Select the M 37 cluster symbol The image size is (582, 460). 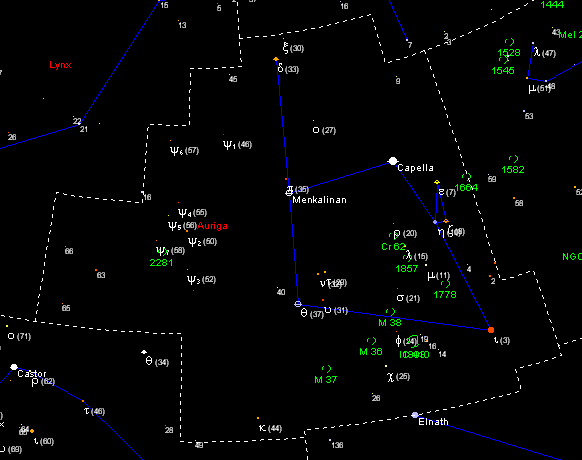pyautogui.click(x=326, y=369)
